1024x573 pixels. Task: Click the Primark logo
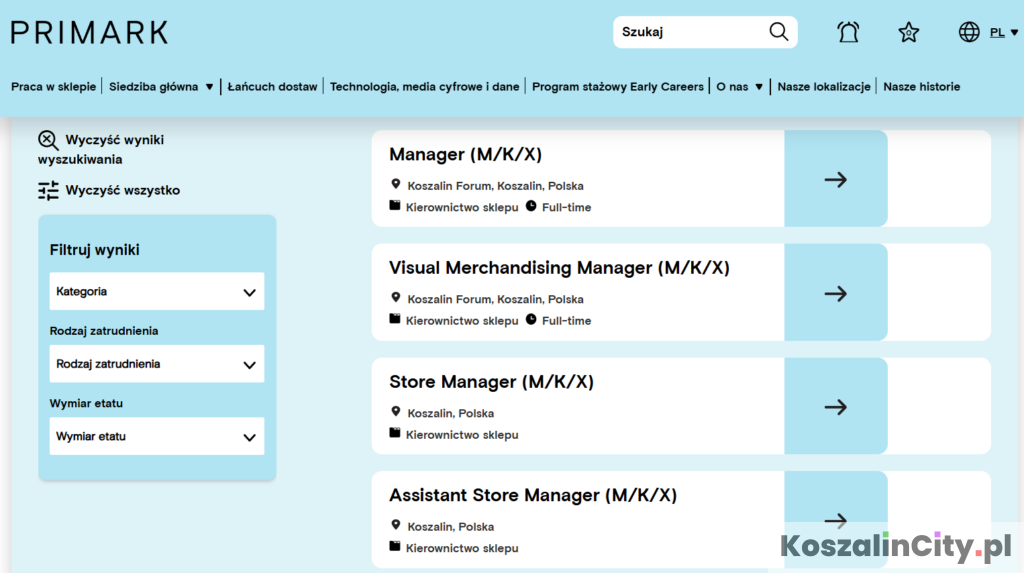[x=90, y=32]
